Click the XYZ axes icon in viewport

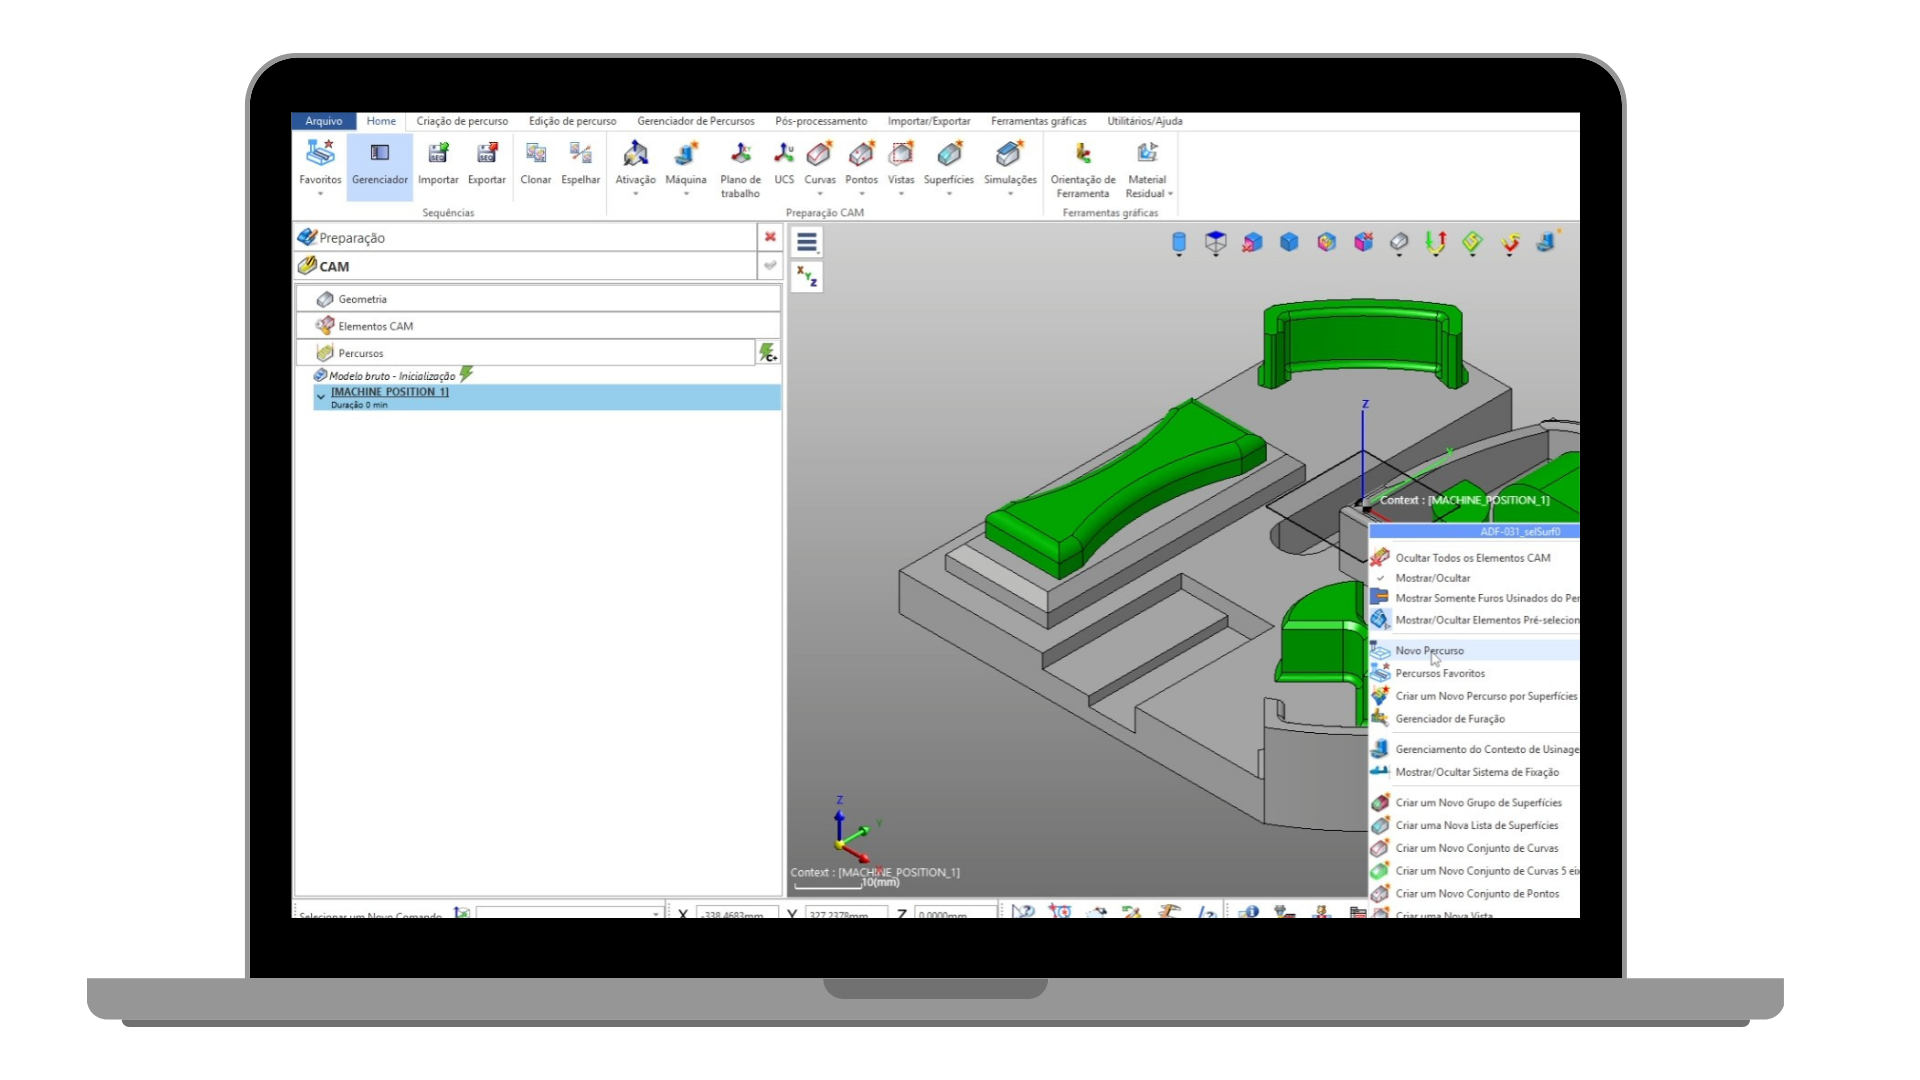[807, 277]
